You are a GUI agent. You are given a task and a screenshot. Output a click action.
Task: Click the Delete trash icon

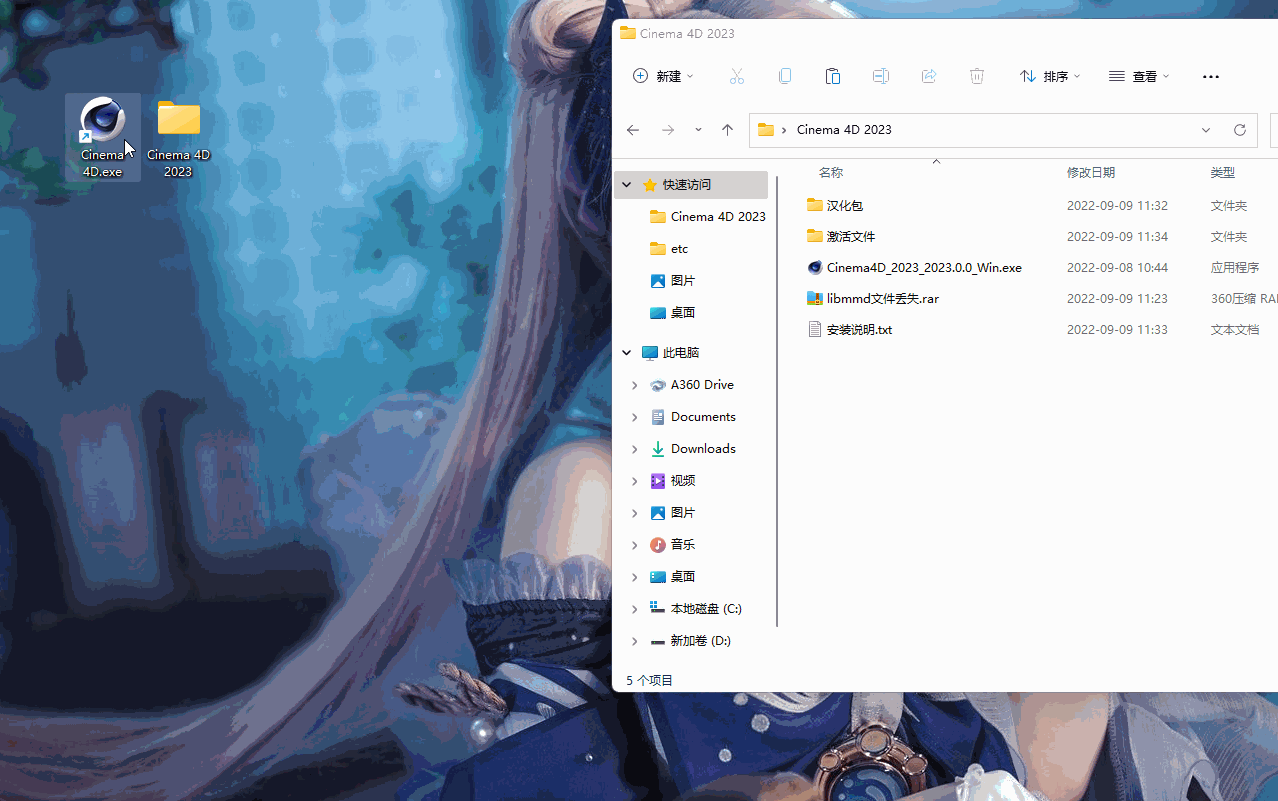(977, 76)
